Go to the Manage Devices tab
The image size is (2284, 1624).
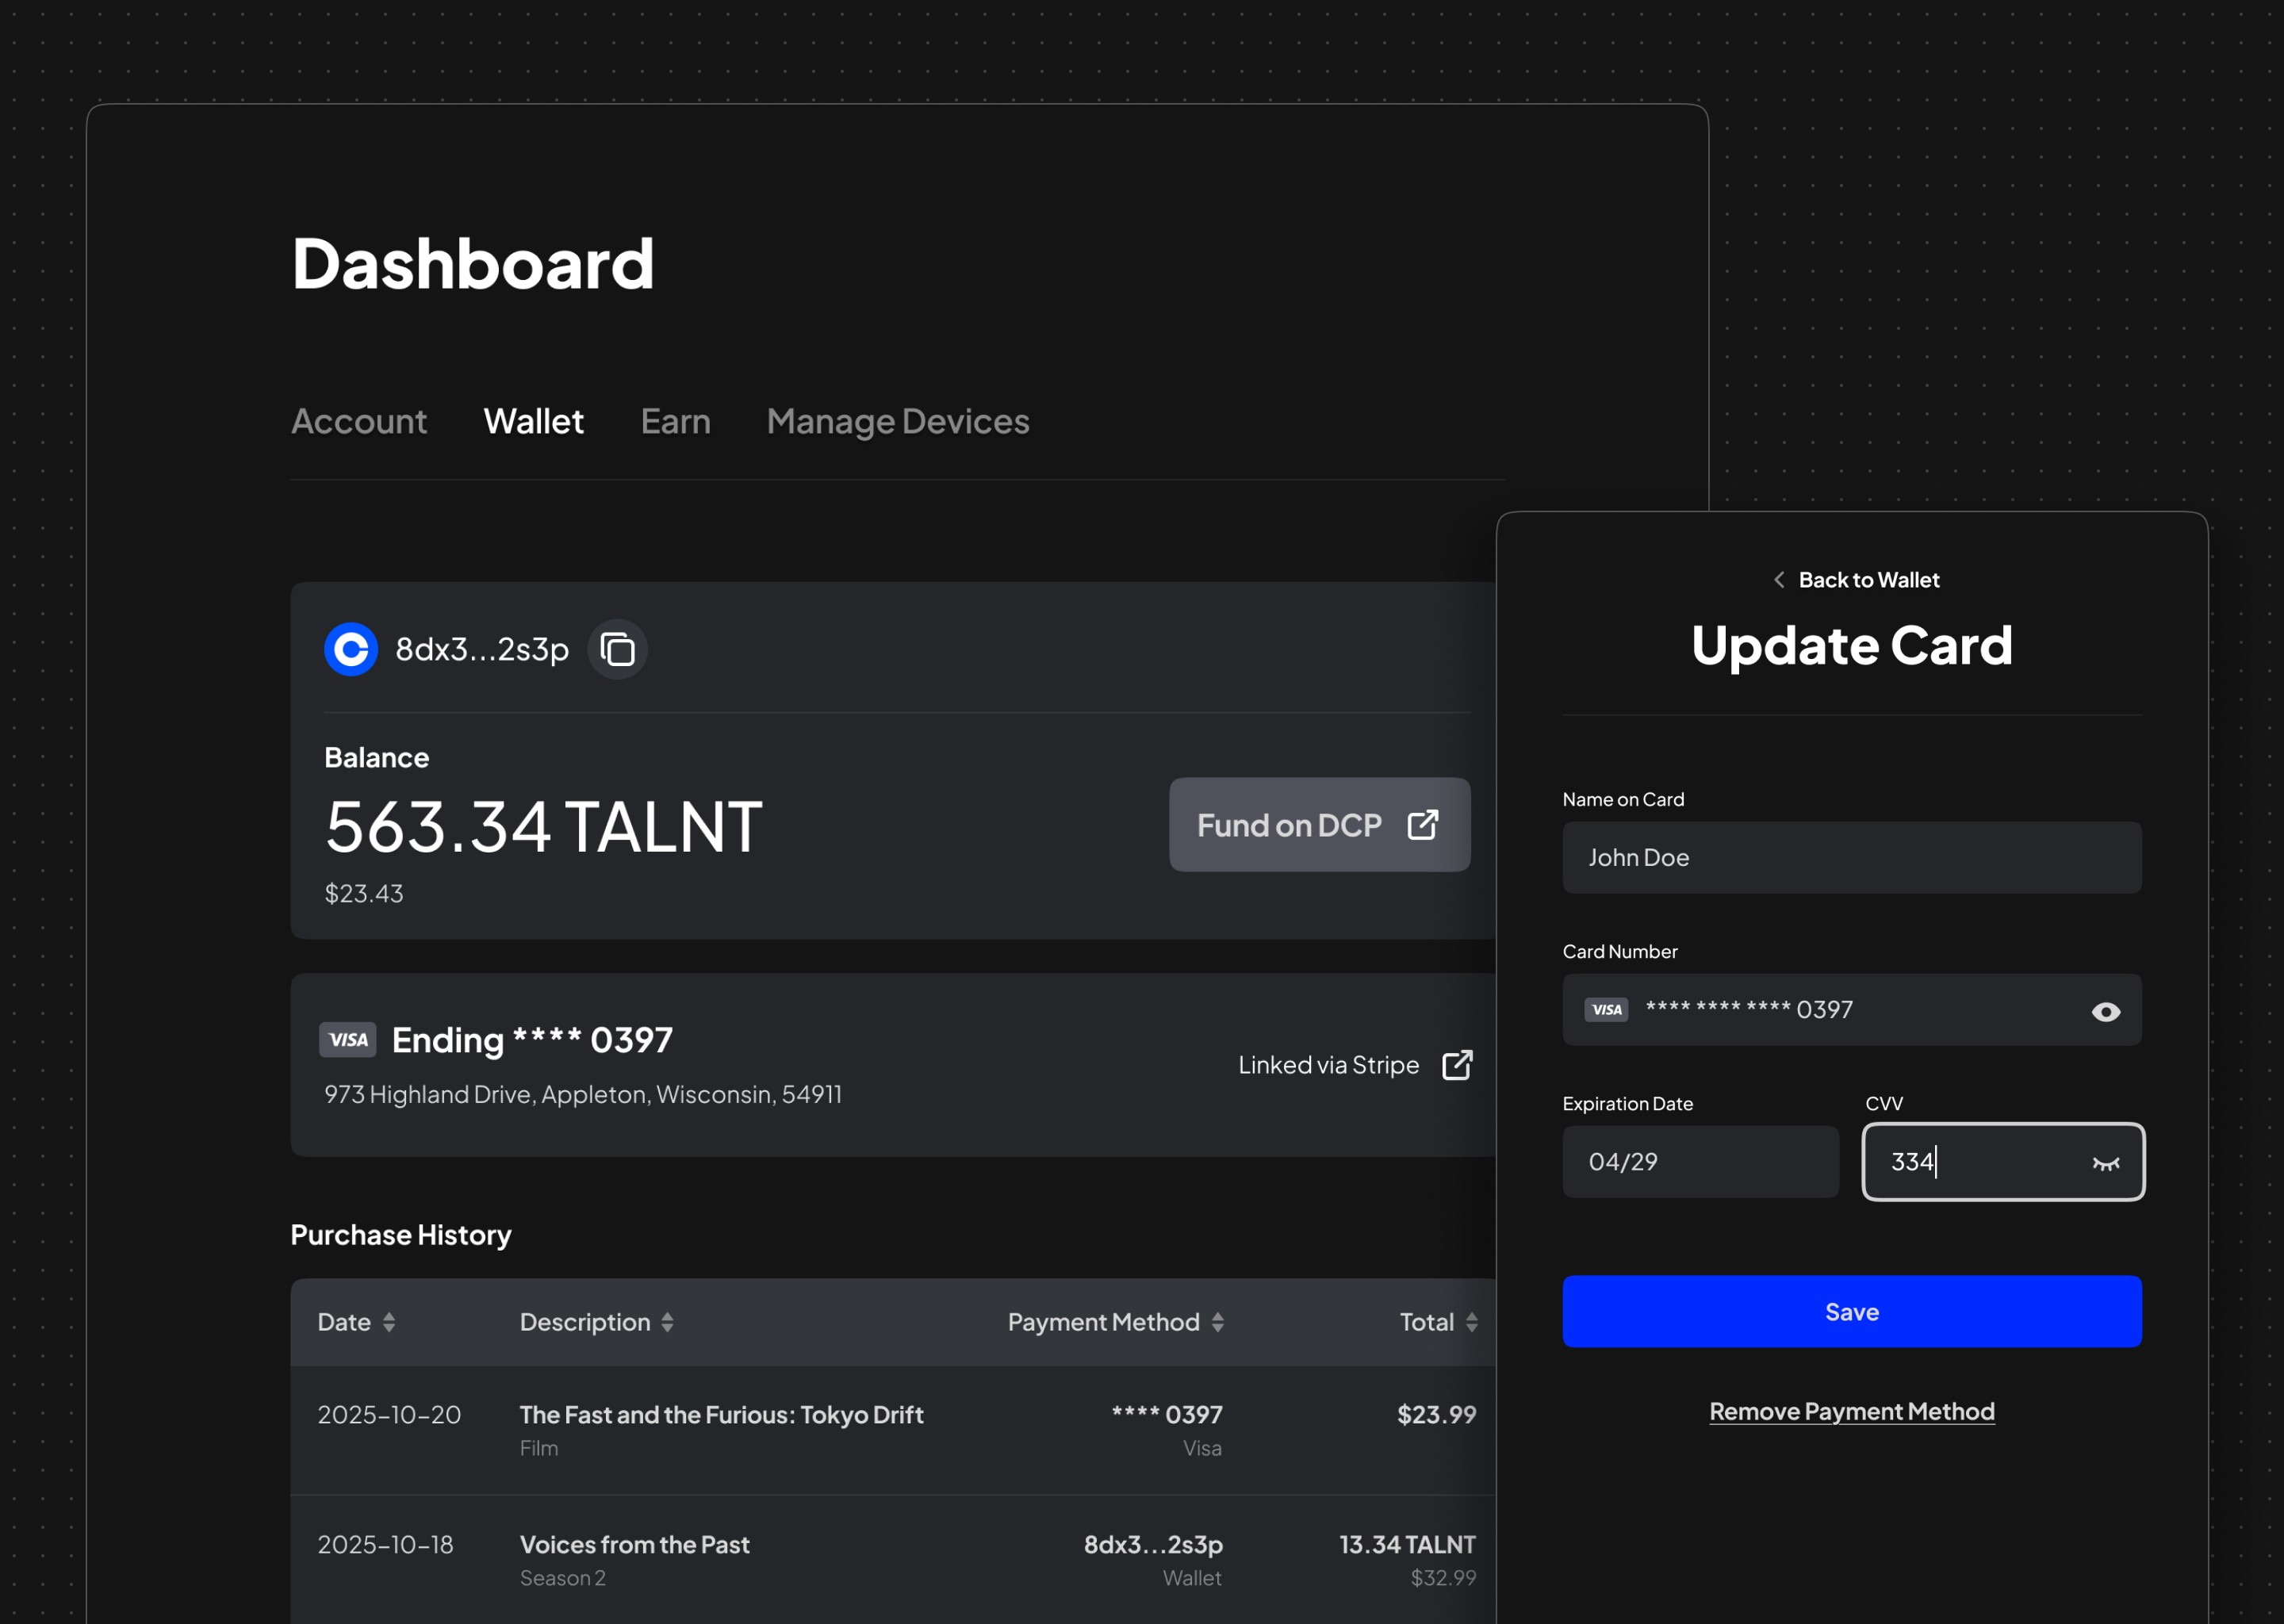click(x=897, y=422)
